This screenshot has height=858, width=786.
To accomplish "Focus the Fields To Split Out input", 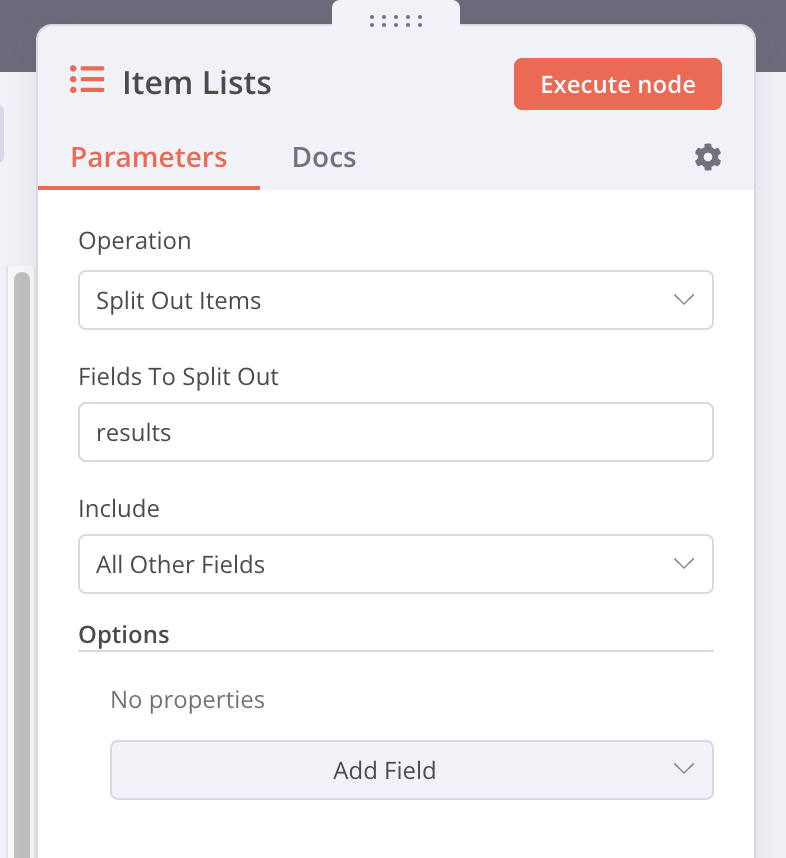I will click(x=395, y=432).
